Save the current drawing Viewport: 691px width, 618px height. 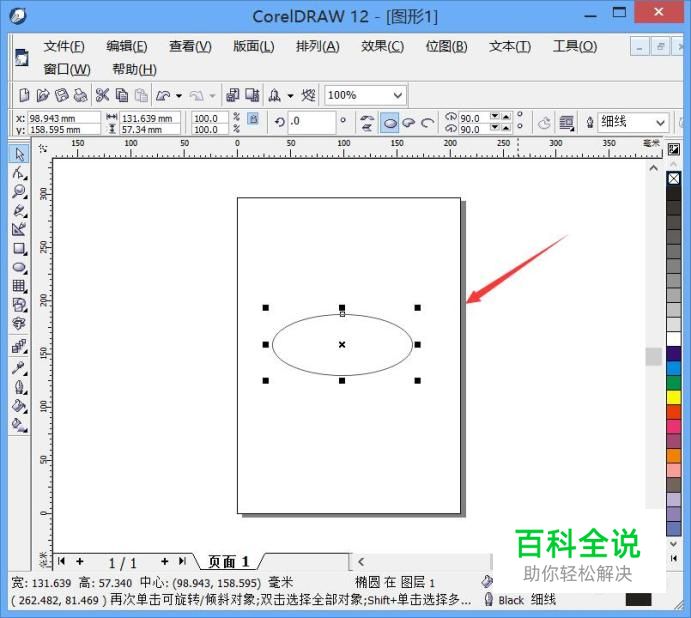pos(61,95)
